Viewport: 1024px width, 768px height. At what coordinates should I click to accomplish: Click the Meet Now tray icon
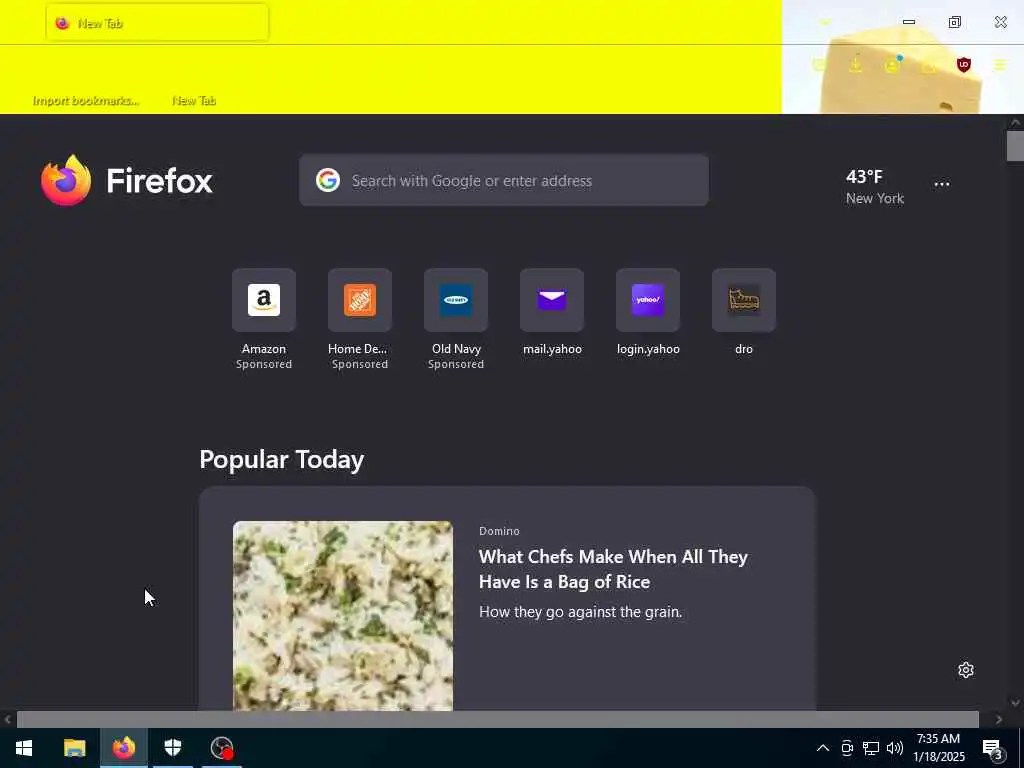(x=847, y=748)
